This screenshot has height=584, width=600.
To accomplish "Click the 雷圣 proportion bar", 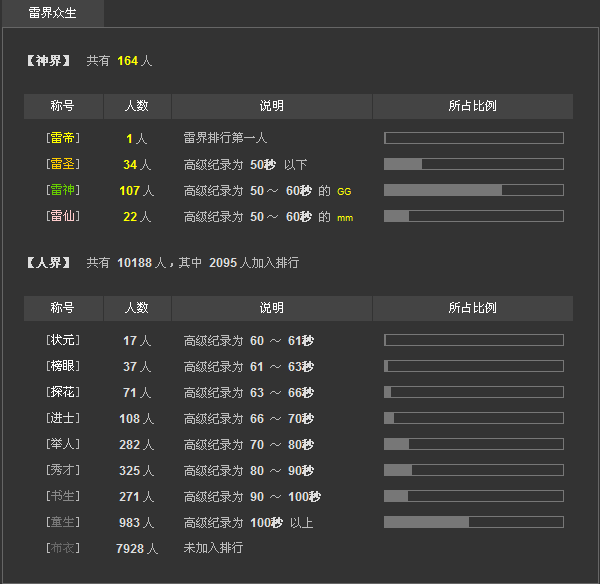I will click(474, 164).
